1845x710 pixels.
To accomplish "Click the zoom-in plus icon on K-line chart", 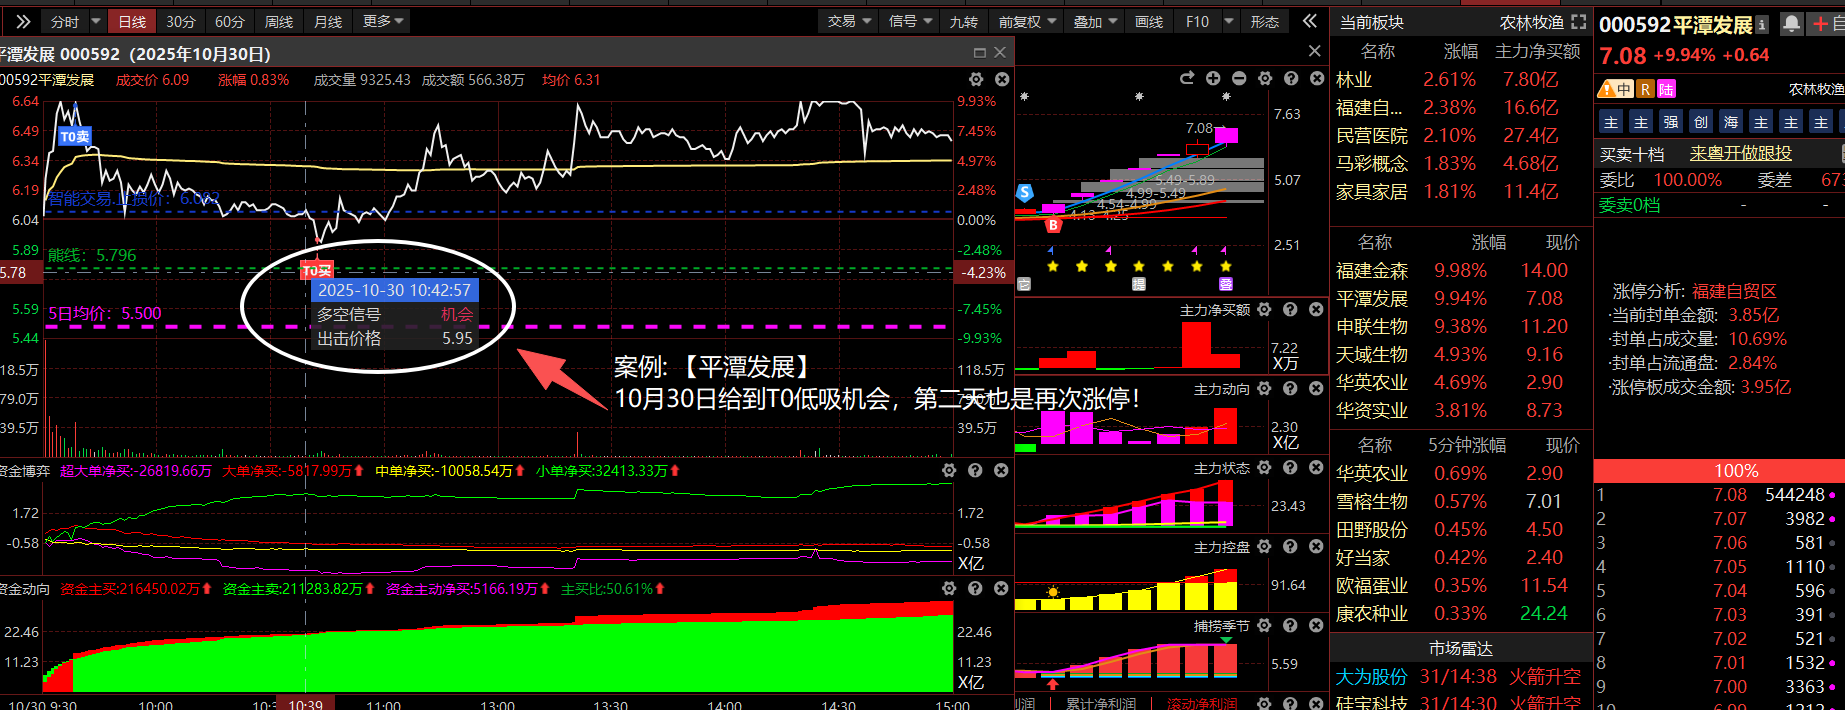I will (x=1213, y=78).
